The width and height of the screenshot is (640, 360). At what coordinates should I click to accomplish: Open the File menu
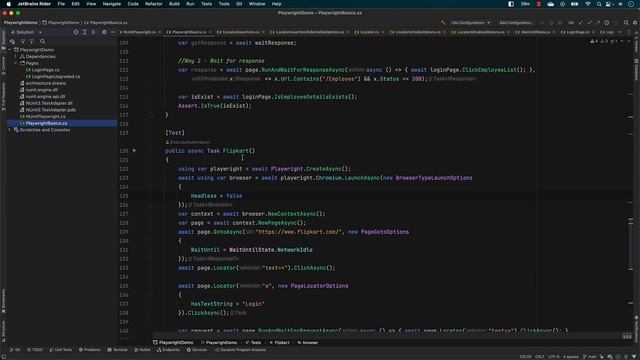[61, 4]
